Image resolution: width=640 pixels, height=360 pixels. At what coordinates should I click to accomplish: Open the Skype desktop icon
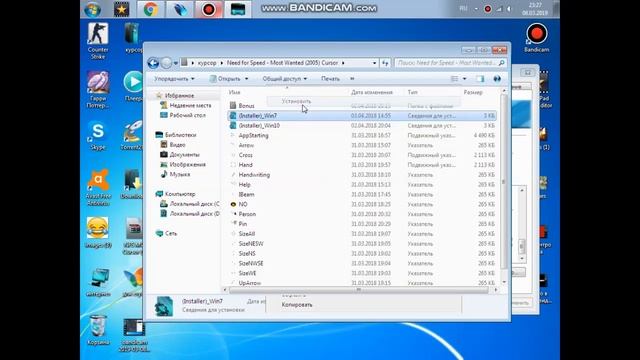(98, 136)
